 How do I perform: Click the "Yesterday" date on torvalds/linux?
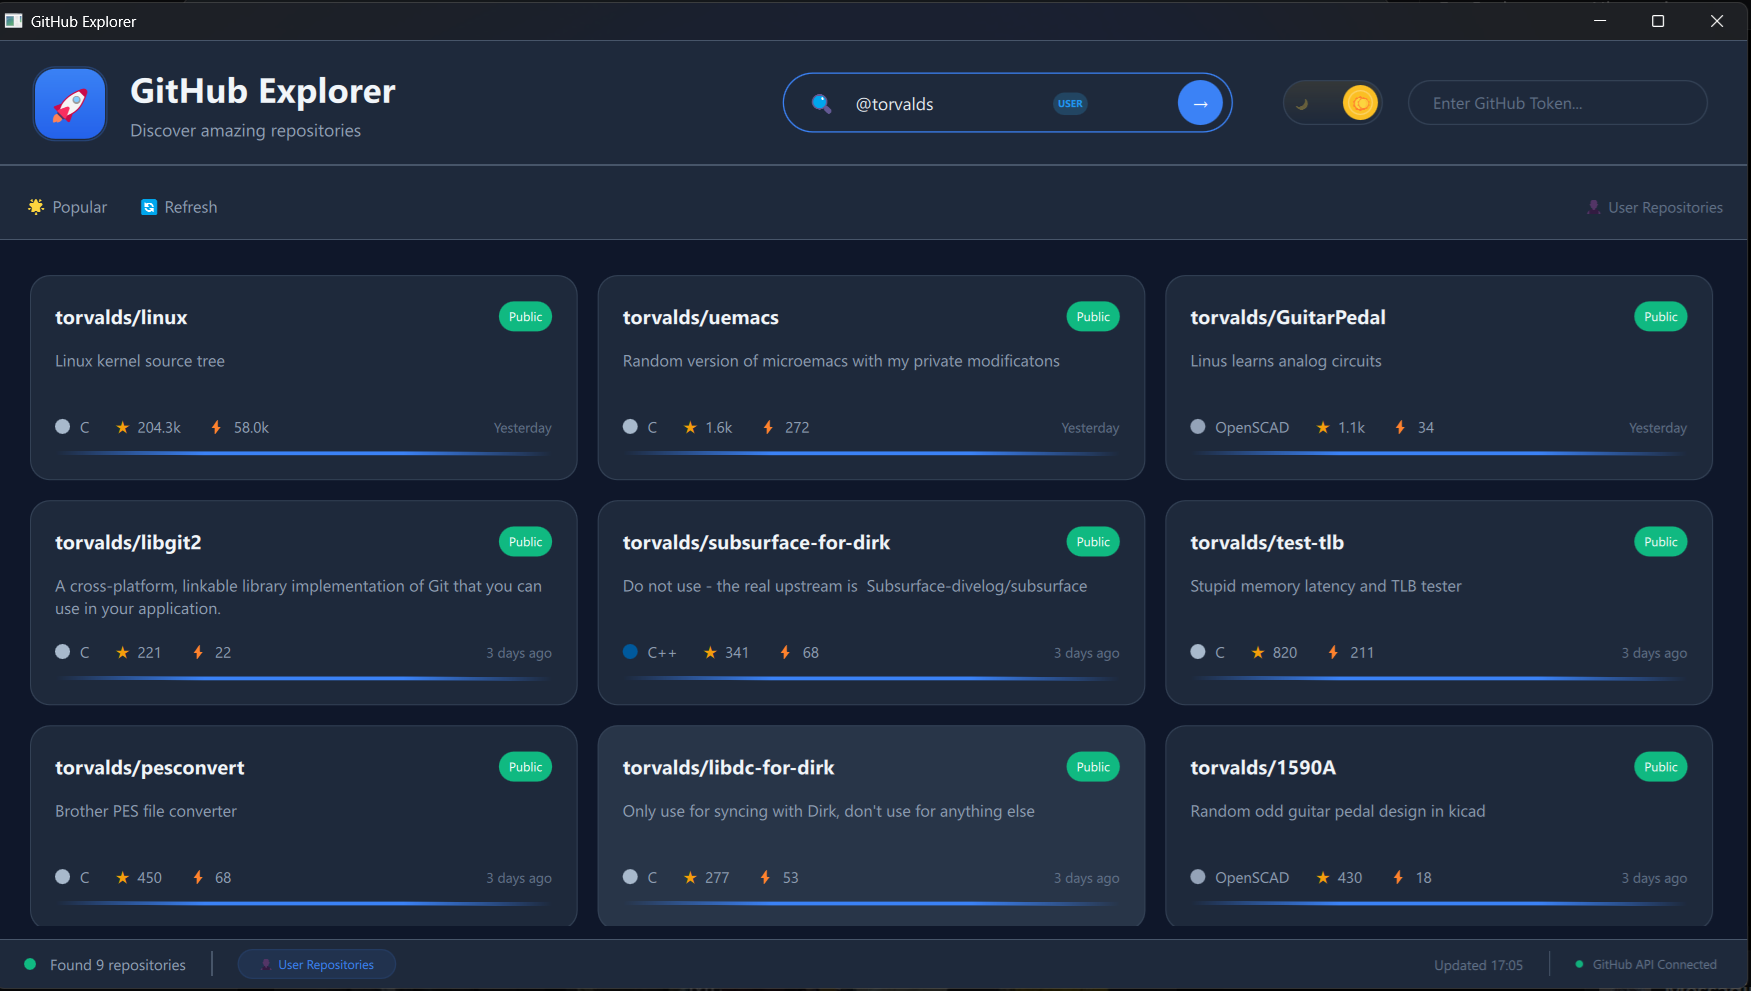pyautogui.click(x=522, y=428)
